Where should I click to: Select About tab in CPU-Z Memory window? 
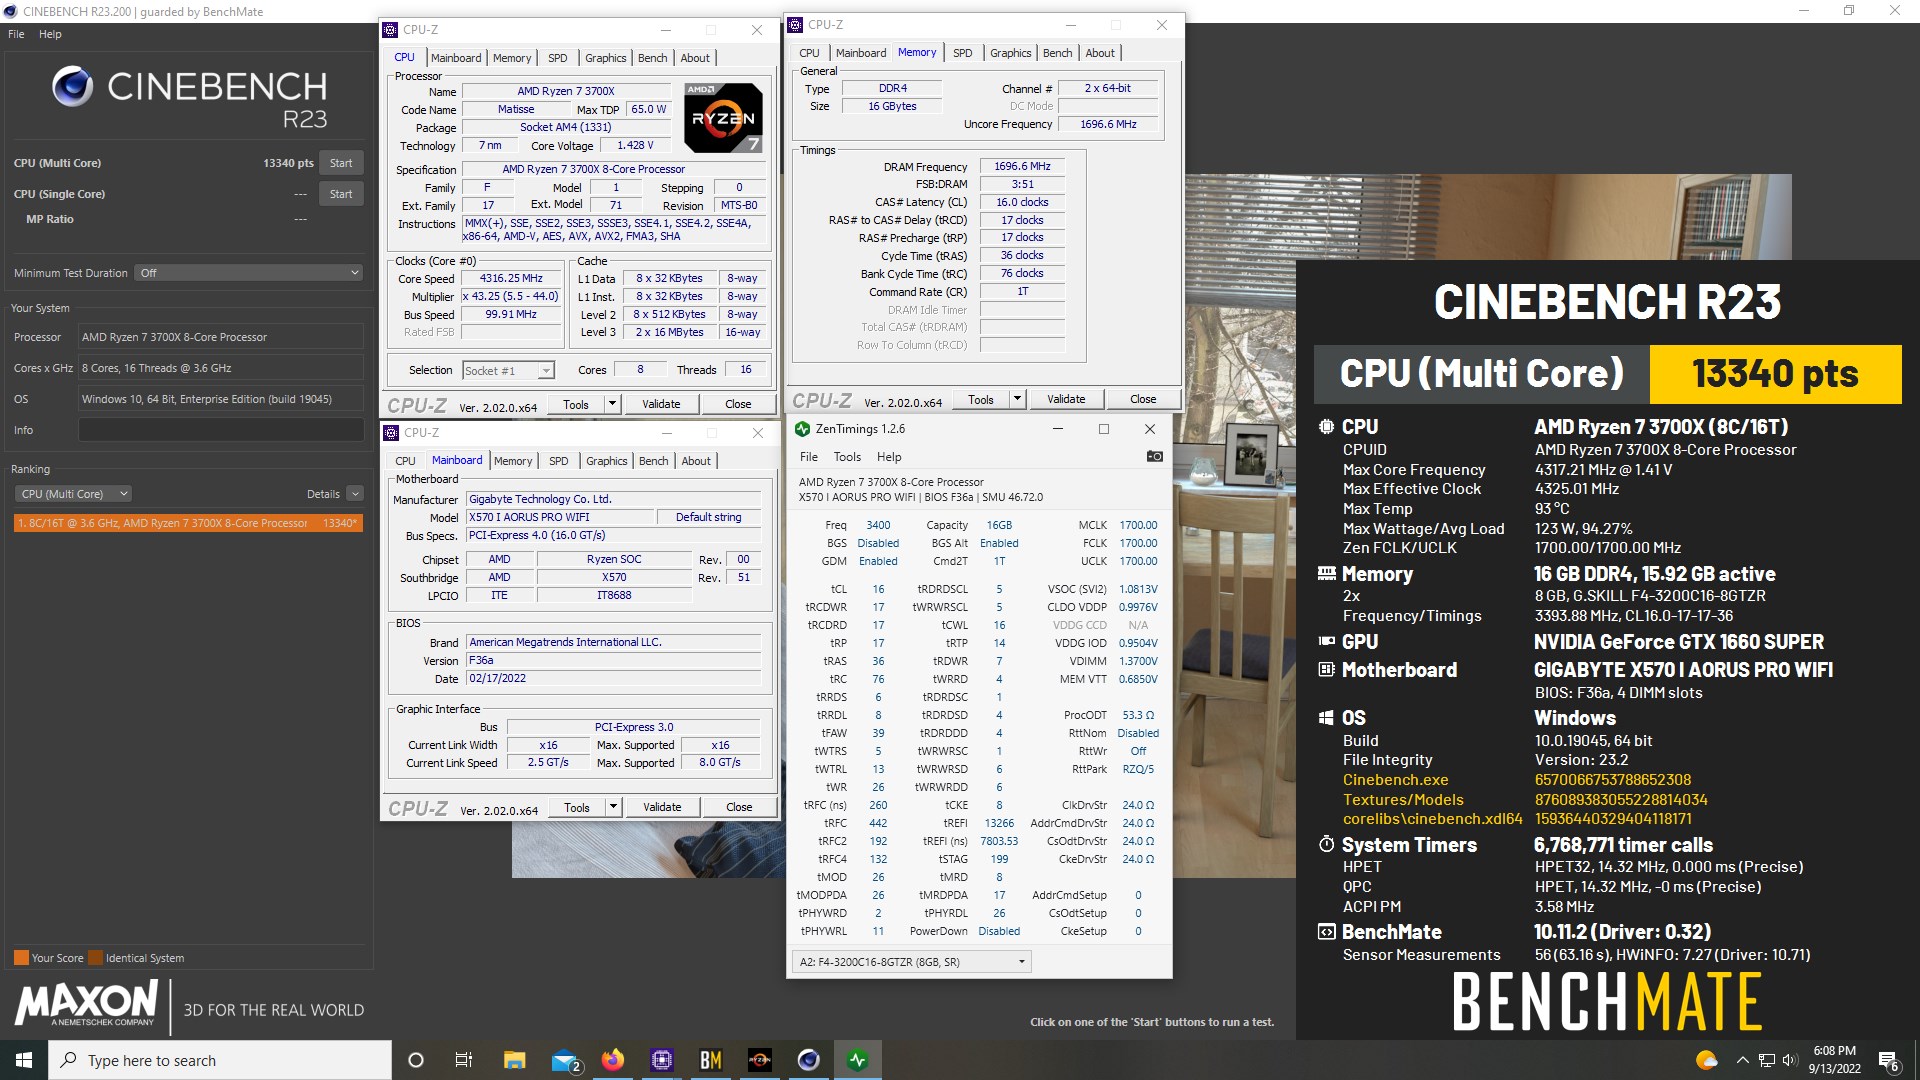pos(1100,53)
